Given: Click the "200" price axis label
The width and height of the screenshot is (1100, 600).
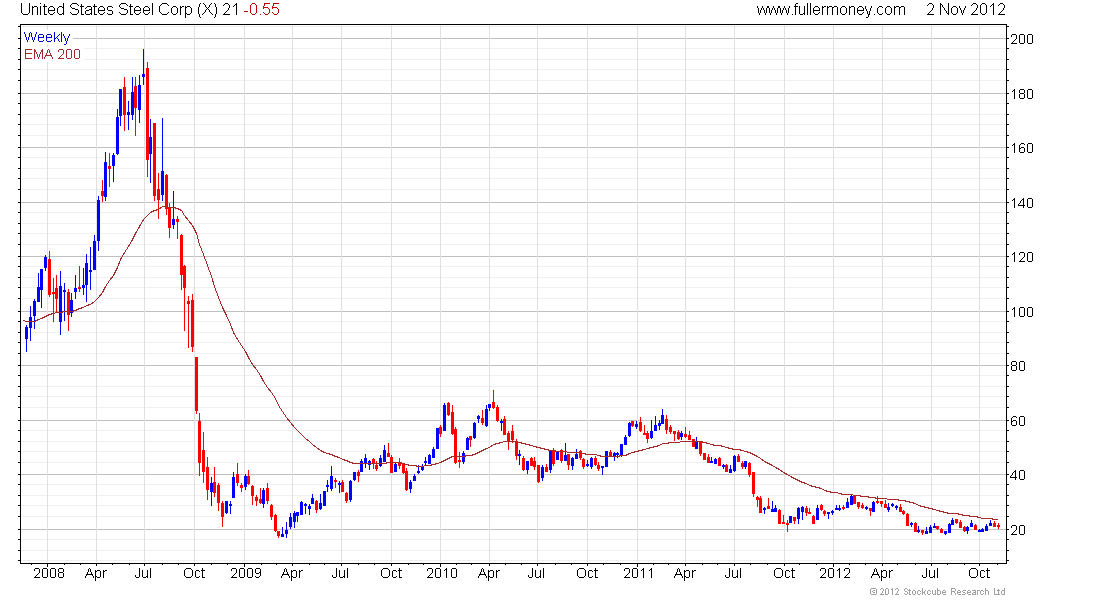Looking at the screenshot, I should tap(1021, 39).
